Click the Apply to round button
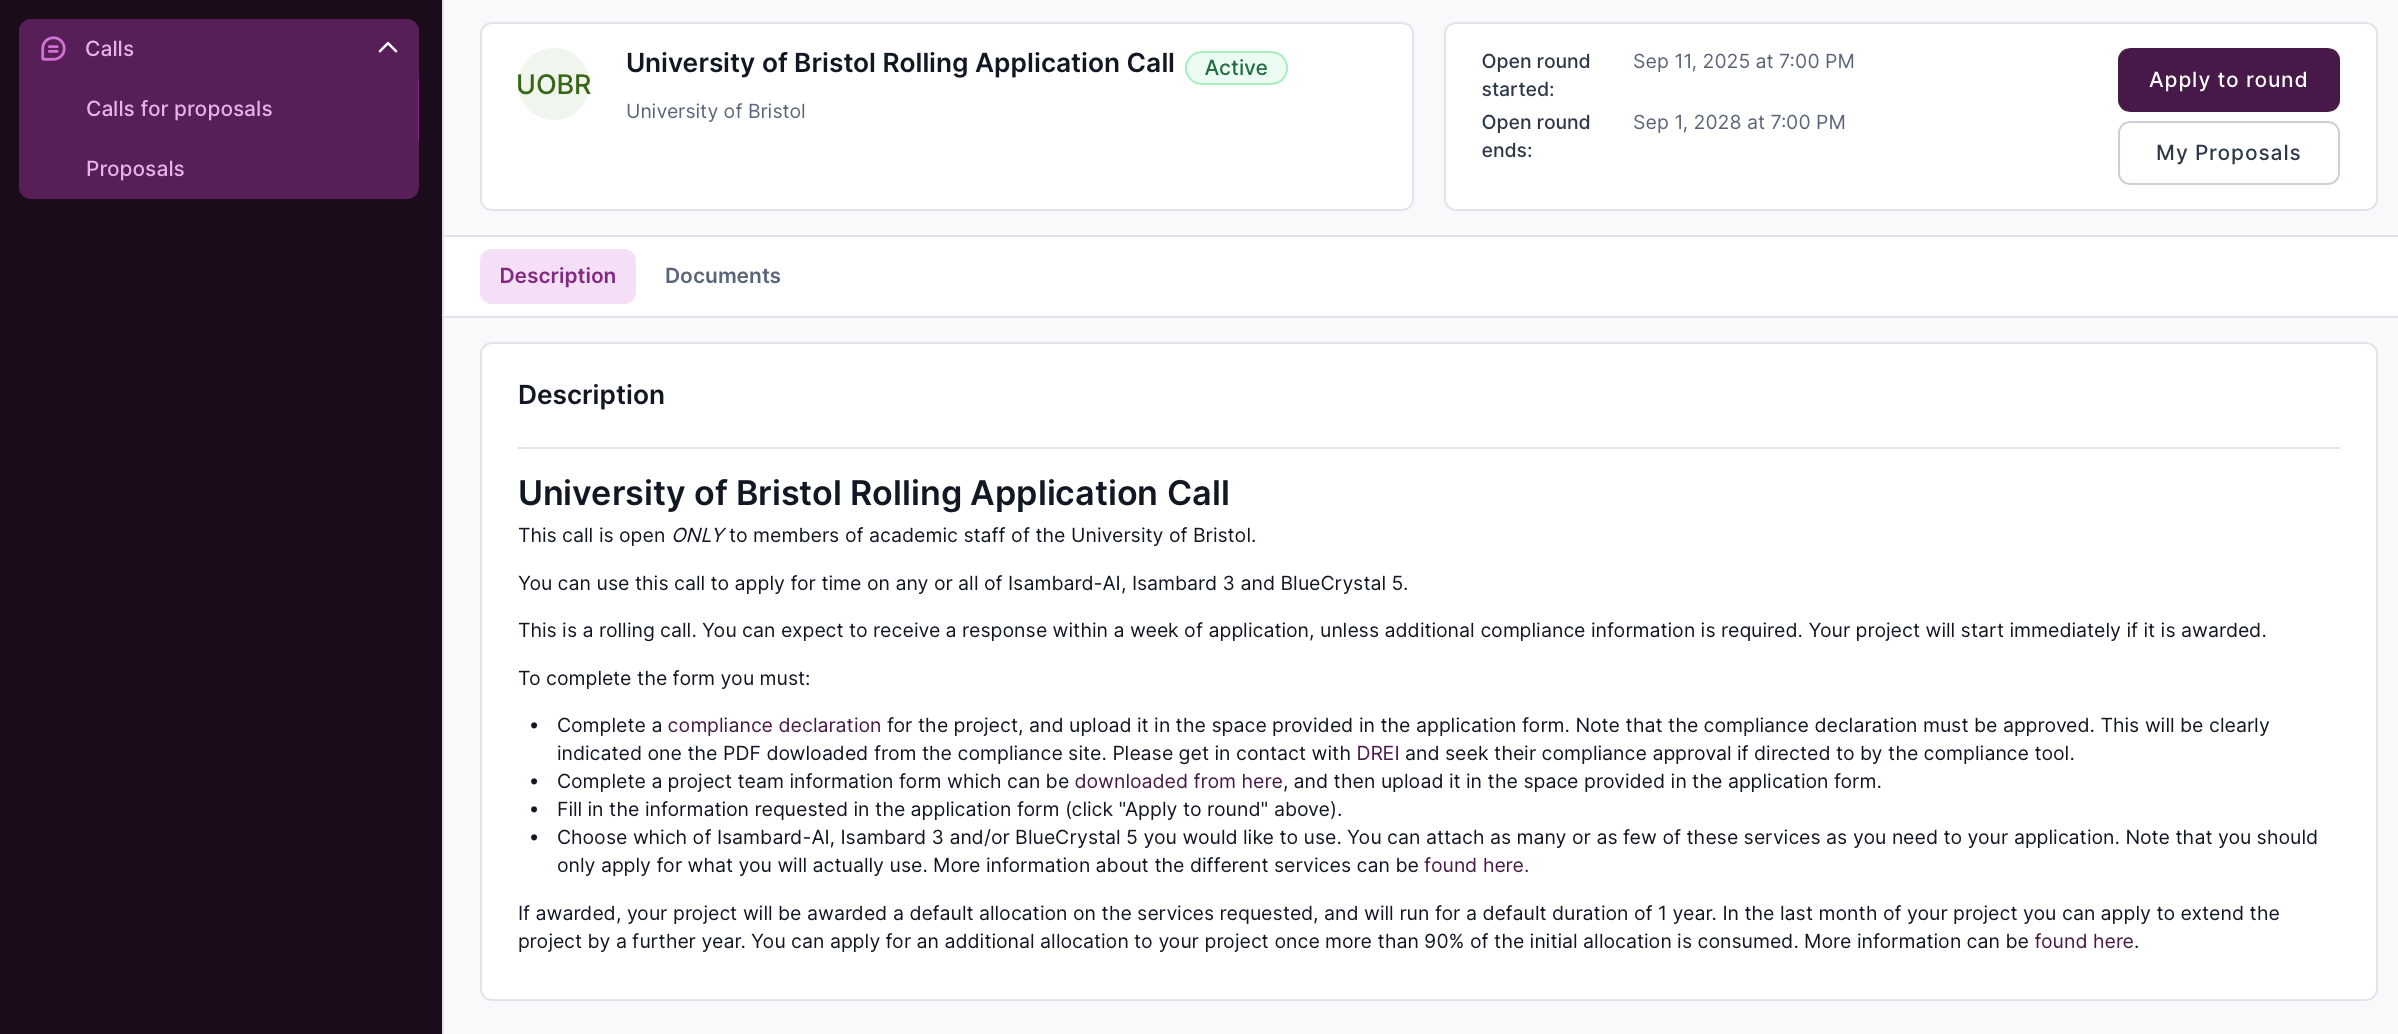The image size is (2398, 1034). pyautogui.click(x=2228, y=79)
